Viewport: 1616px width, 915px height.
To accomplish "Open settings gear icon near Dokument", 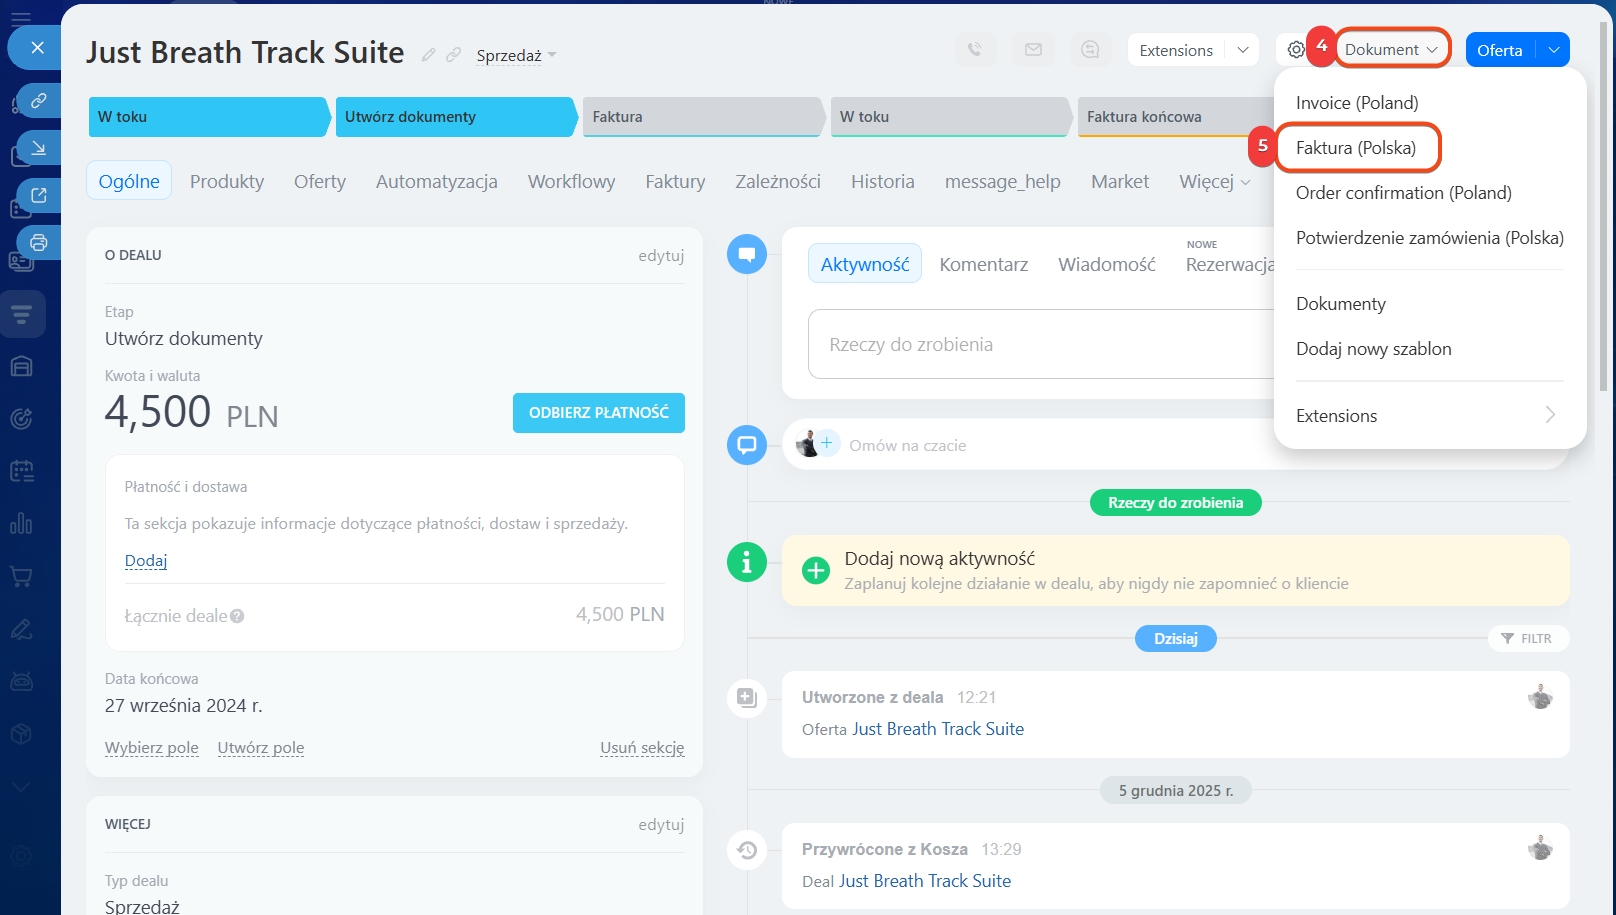I will tap(1295, 50).
